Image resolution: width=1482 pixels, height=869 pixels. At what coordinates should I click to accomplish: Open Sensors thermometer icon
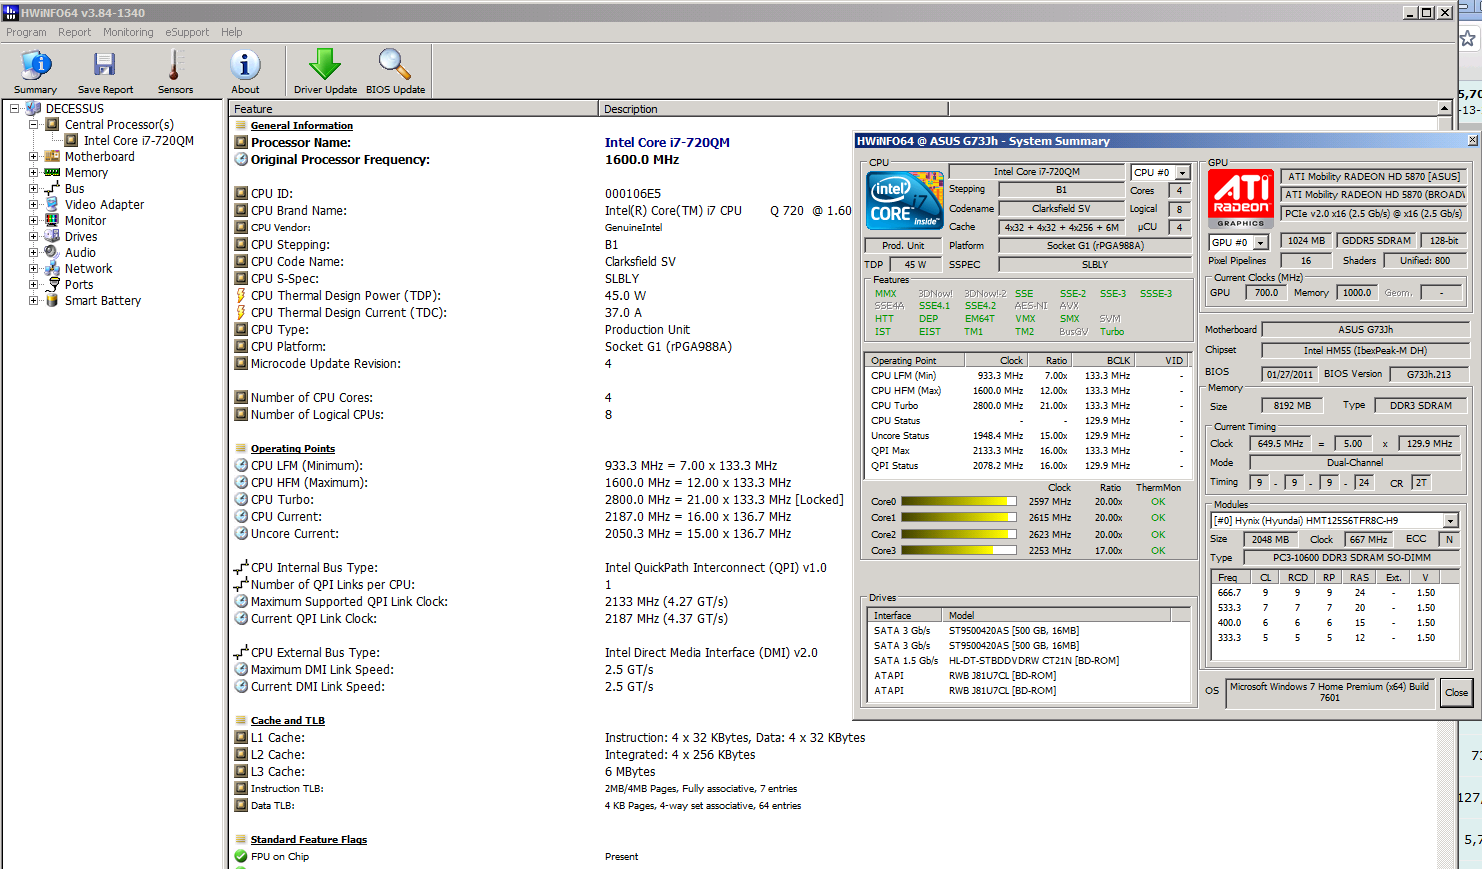[x=175, y=66]
